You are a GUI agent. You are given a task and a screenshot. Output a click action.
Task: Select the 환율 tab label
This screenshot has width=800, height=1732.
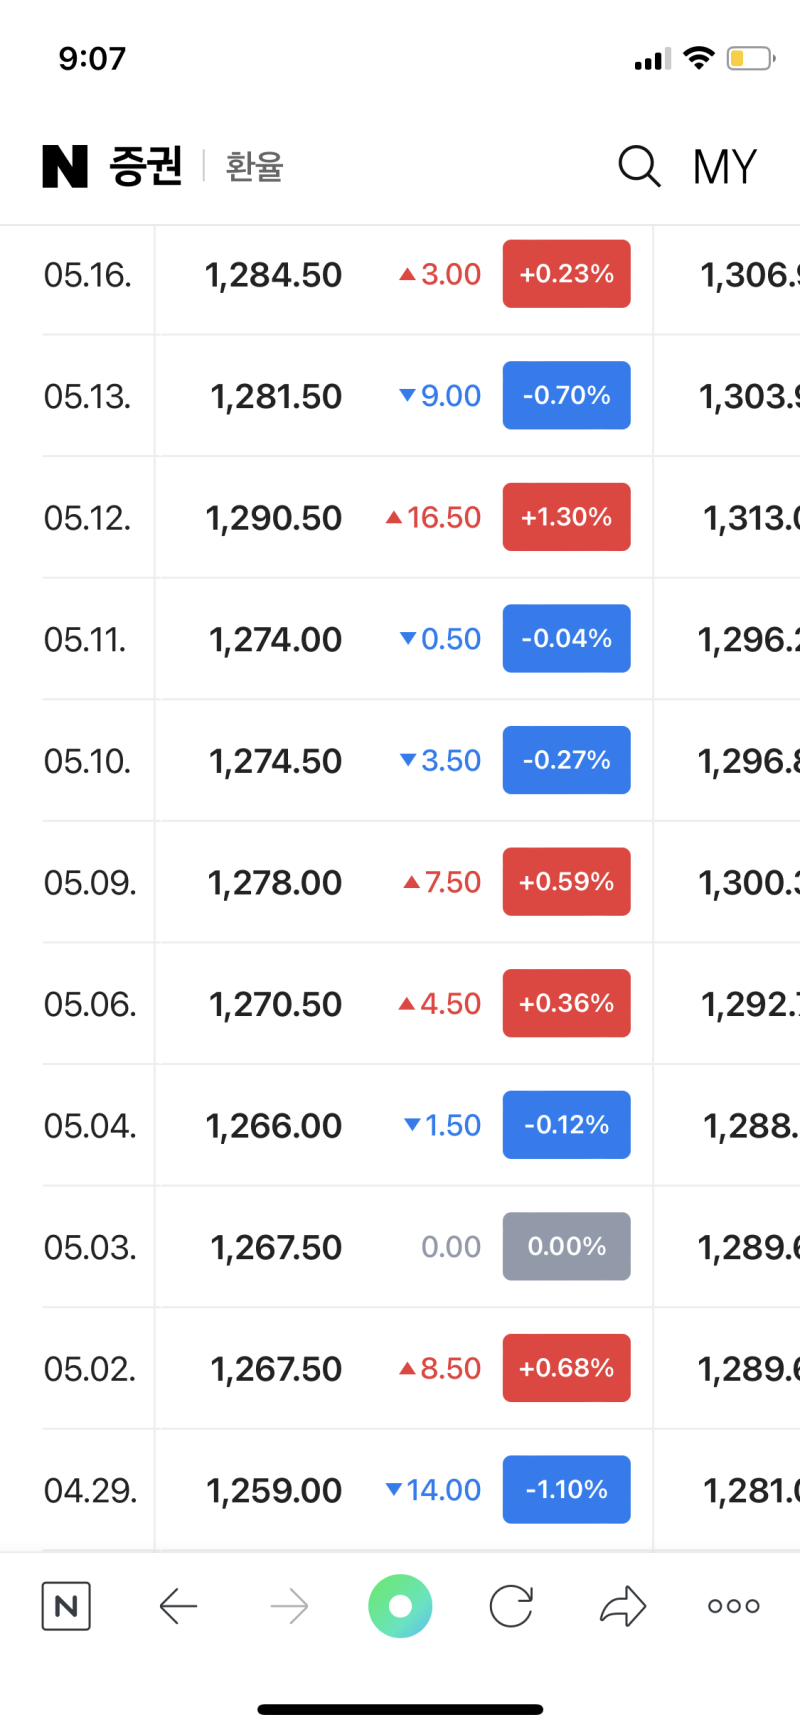tap(254, 166)
